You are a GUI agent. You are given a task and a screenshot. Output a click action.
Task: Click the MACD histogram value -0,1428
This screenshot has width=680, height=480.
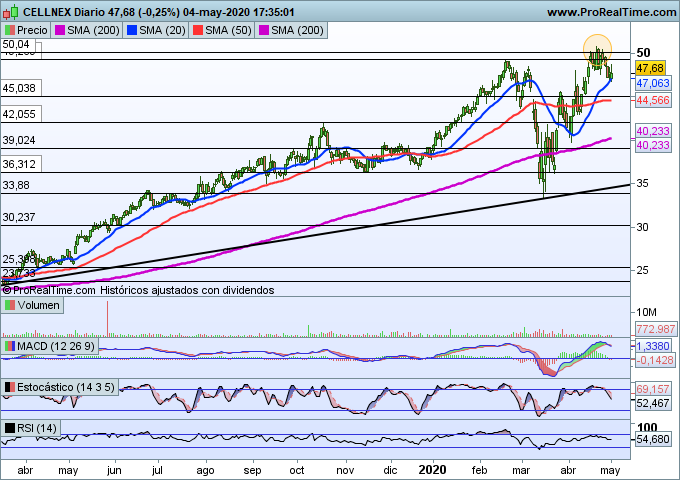(655, 360)
